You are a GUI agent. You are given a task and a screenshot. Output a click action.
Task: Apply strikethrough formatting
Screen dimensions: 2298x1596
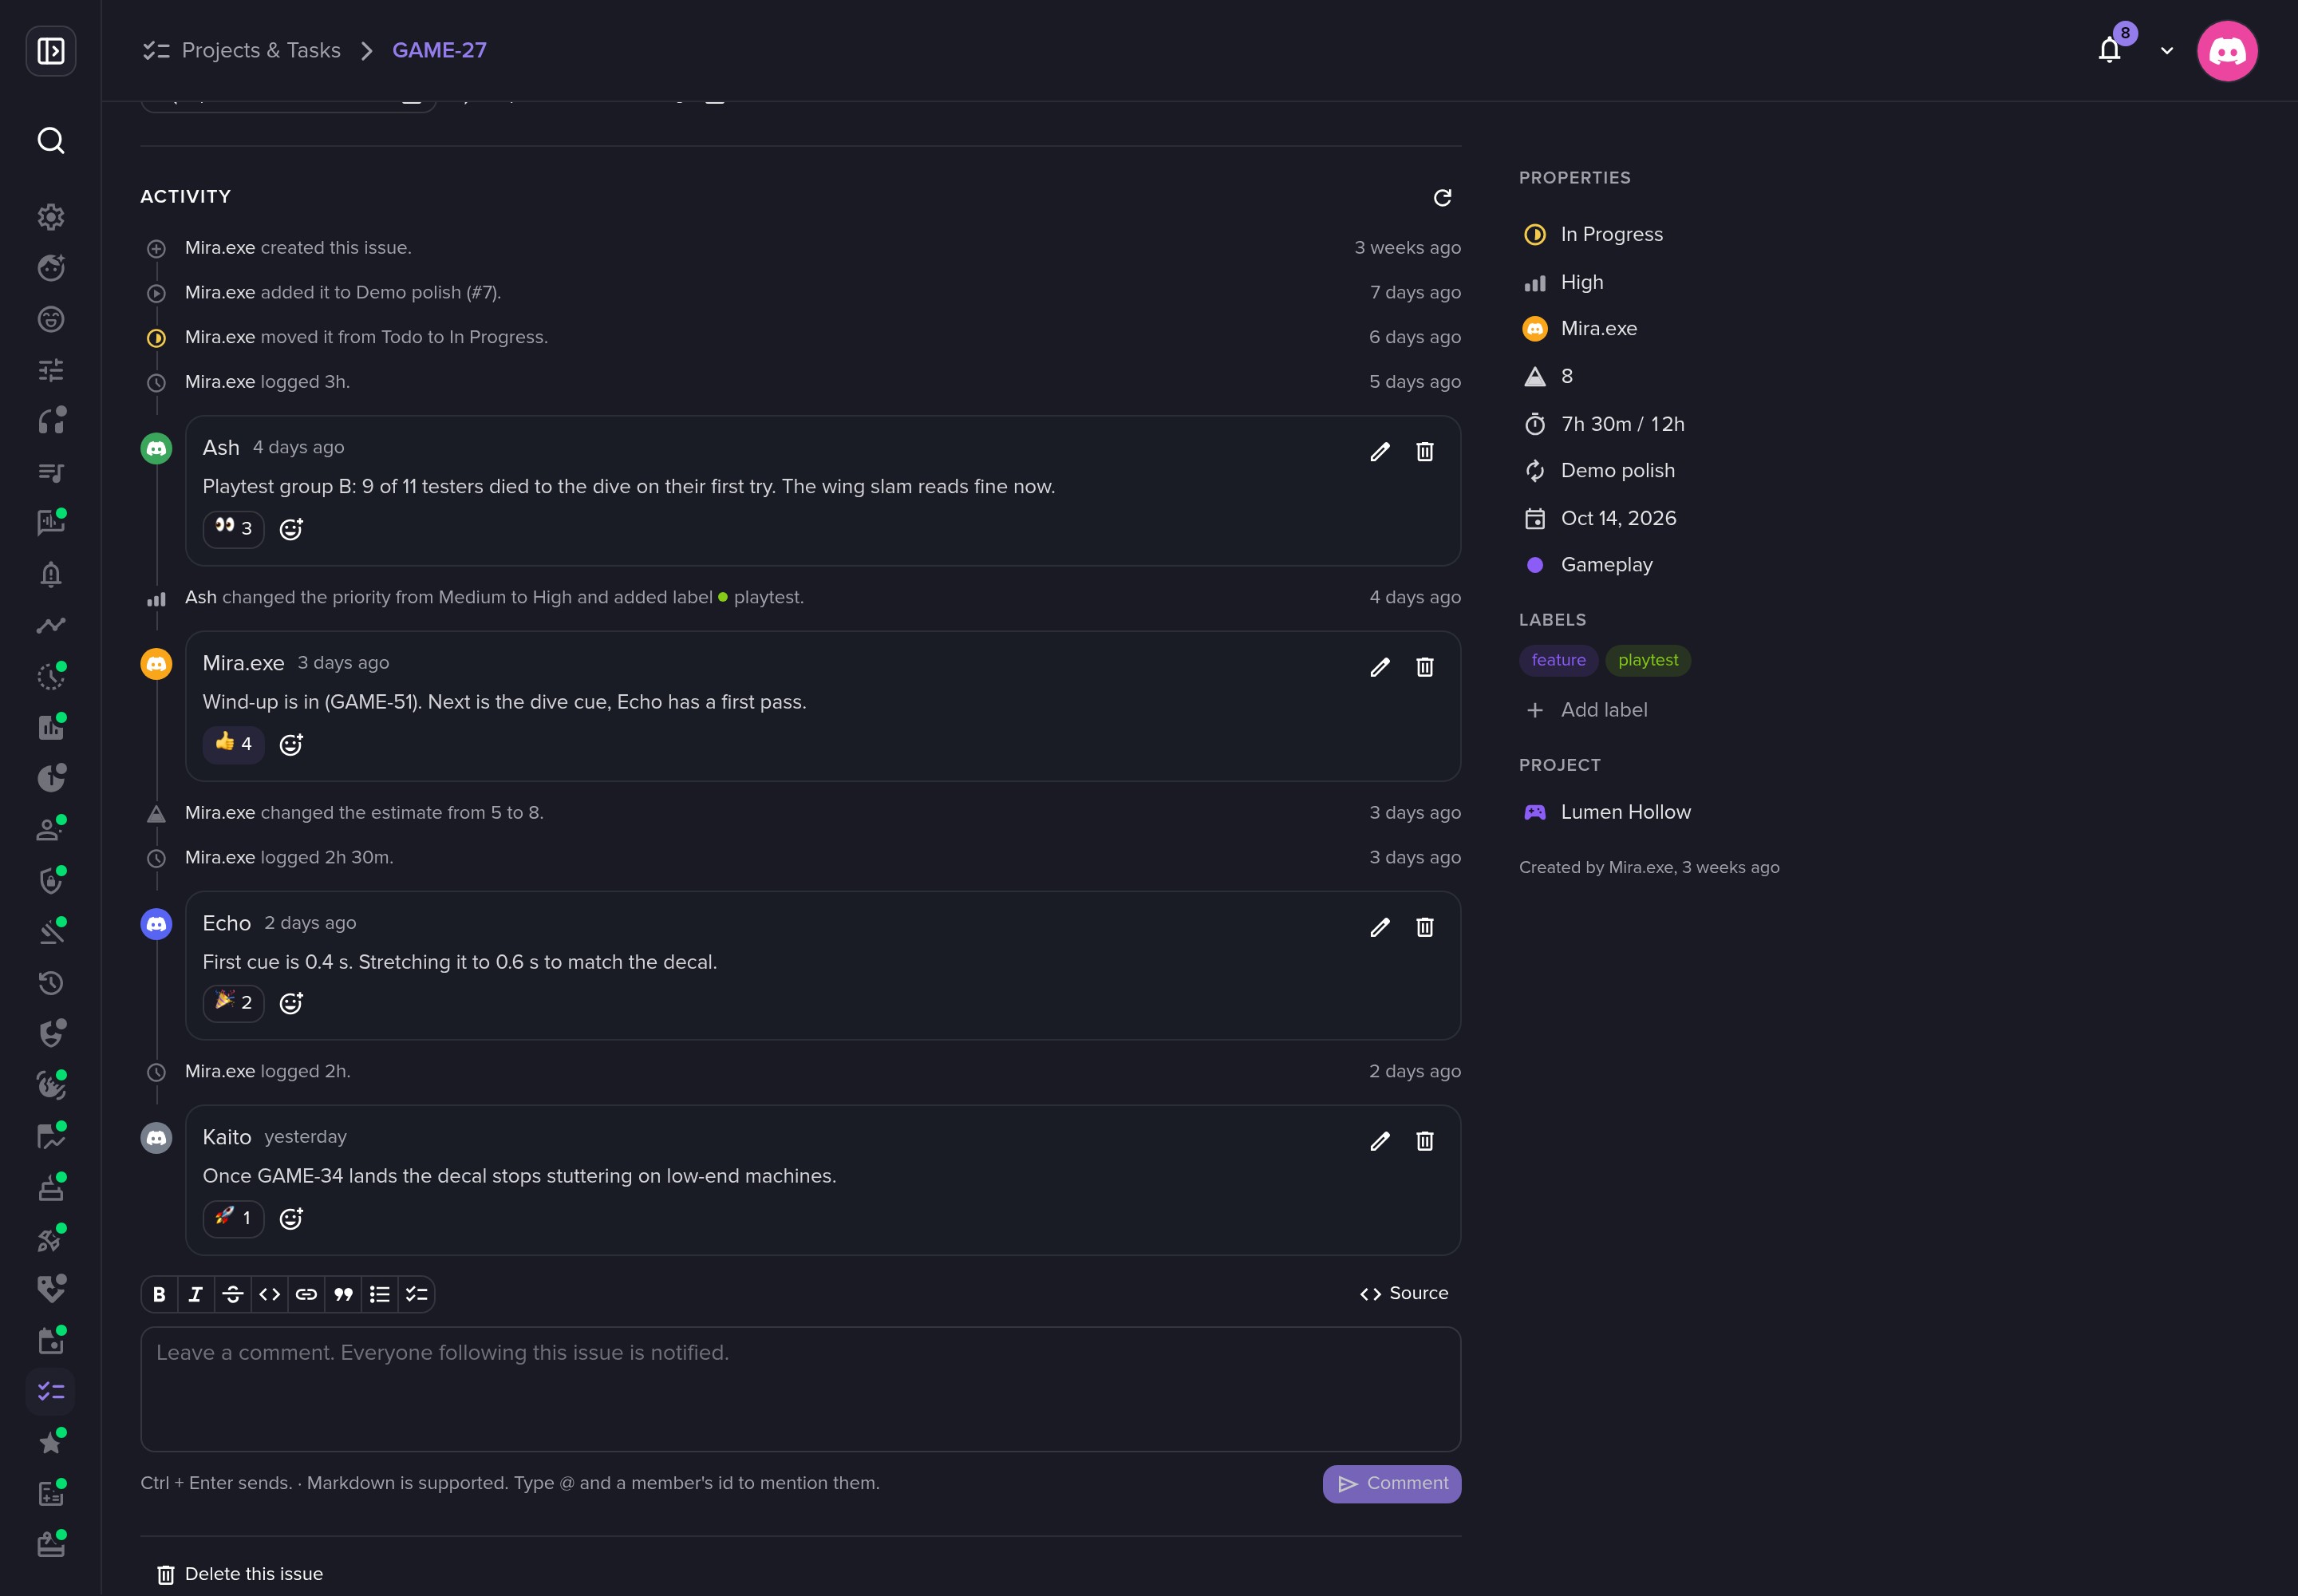click(233, 1294)
